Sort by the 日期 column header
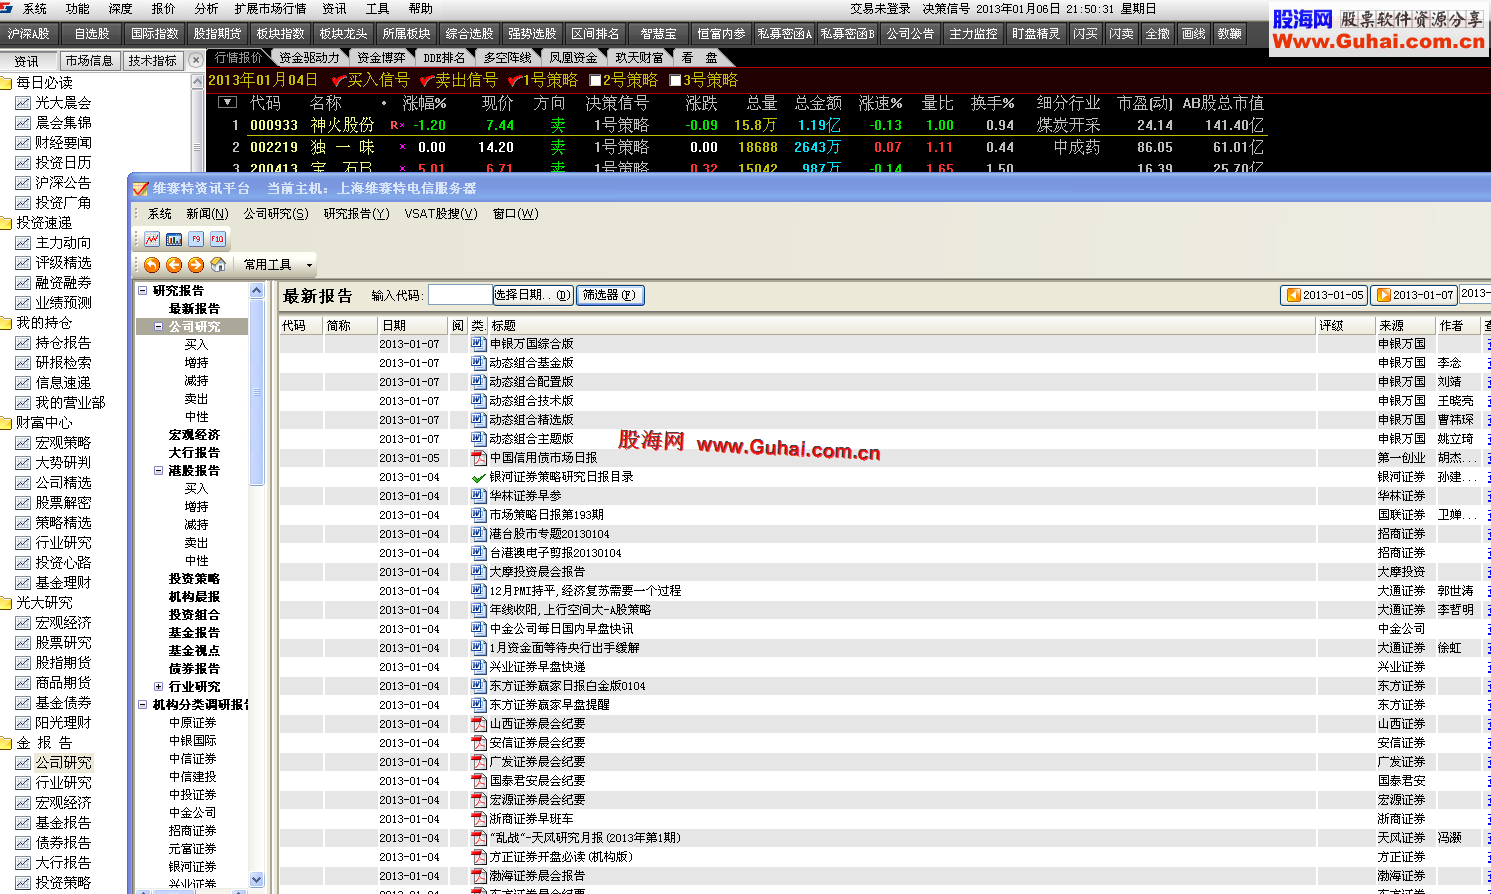 tap(412, 326)
